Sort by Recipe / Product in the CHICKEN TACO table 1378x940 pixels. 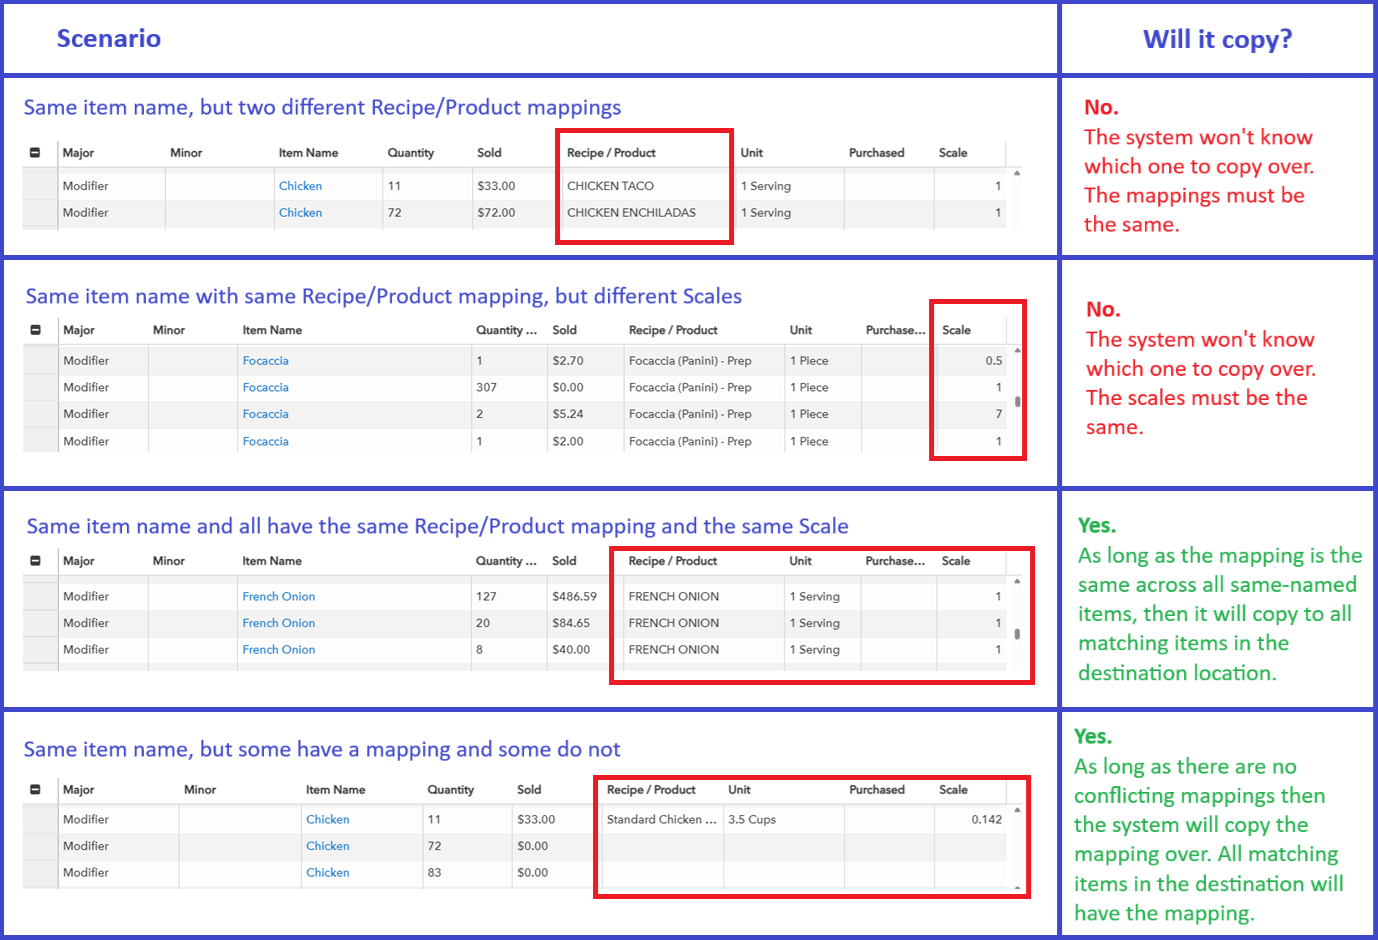[x=611, y=153]
